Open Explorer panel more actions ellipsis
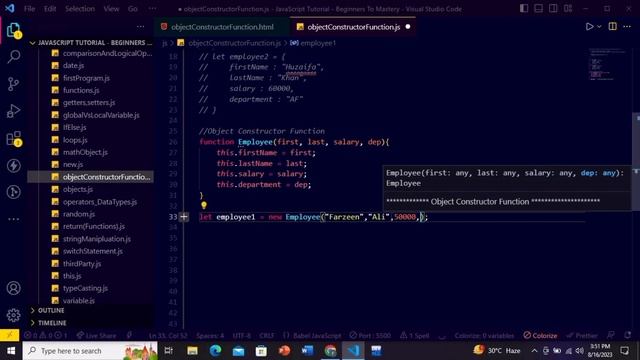The width and height of the screenshot is (640, 360). pos(140,27)
